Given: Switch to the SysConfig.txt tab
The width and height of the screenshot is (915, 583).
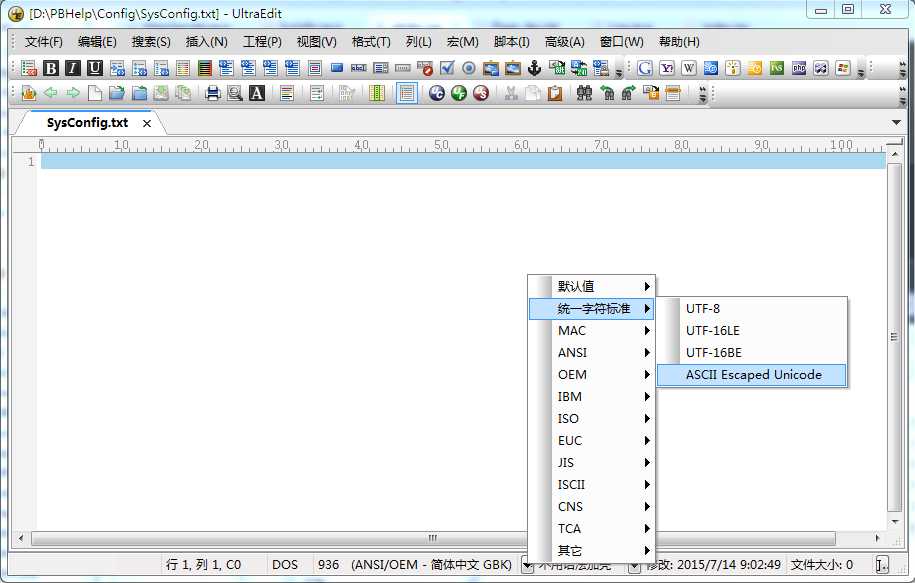Looking at the screenshot, I should coord(87,123).
